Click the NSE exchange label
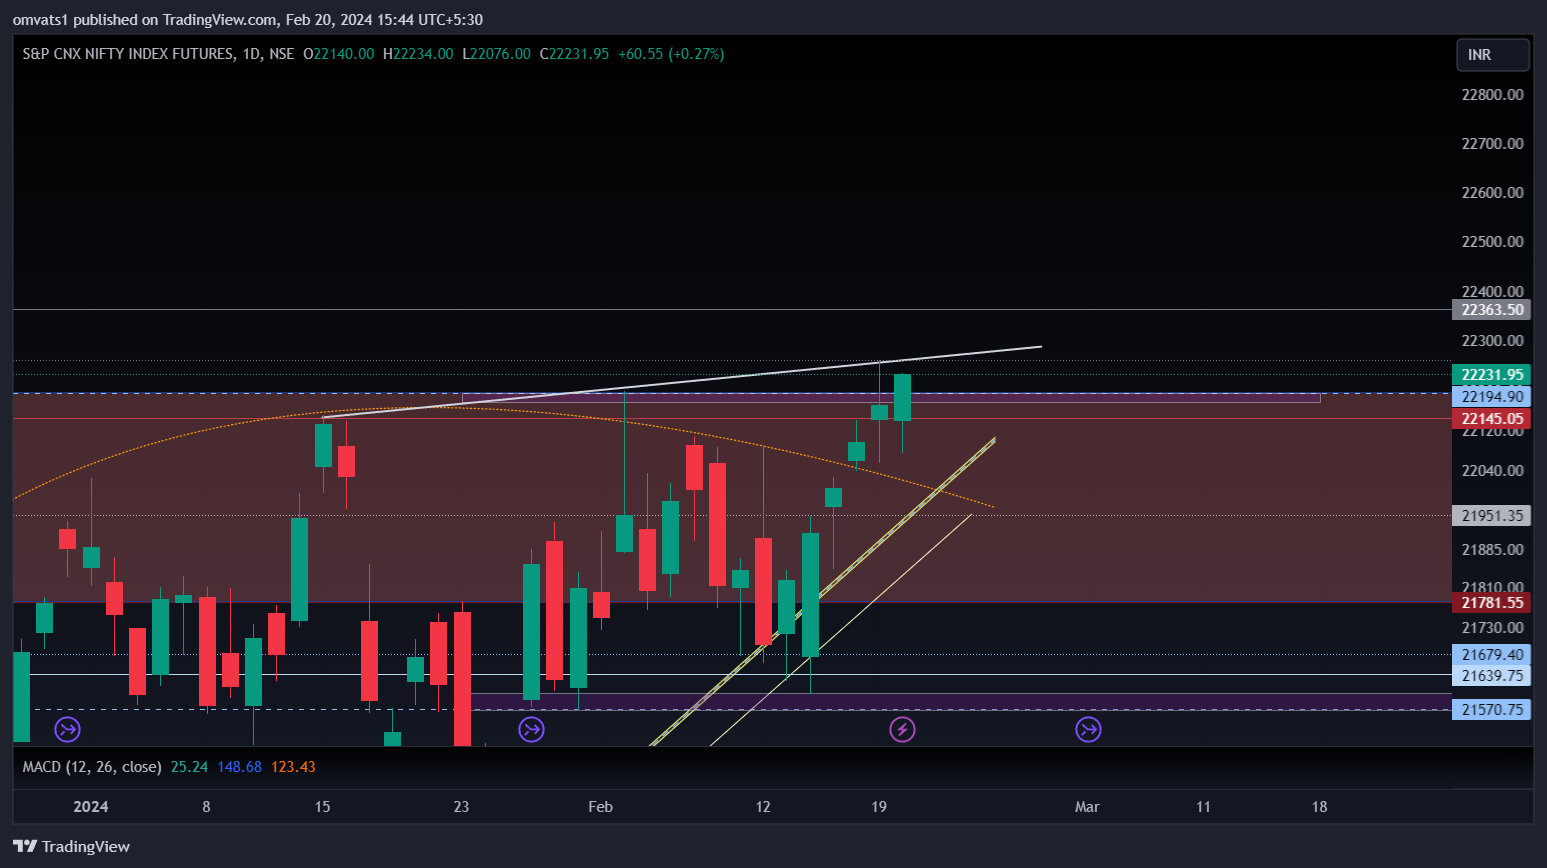Screen dimensions: 1547x868 click(x=282, y=54)
